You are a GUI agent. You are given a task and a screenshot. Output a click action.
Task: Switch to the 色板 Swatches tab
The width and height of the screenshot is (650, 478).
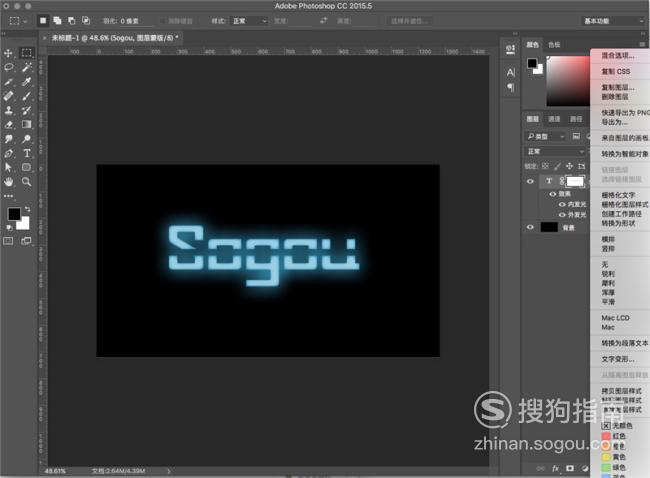[x=554, y=44]
